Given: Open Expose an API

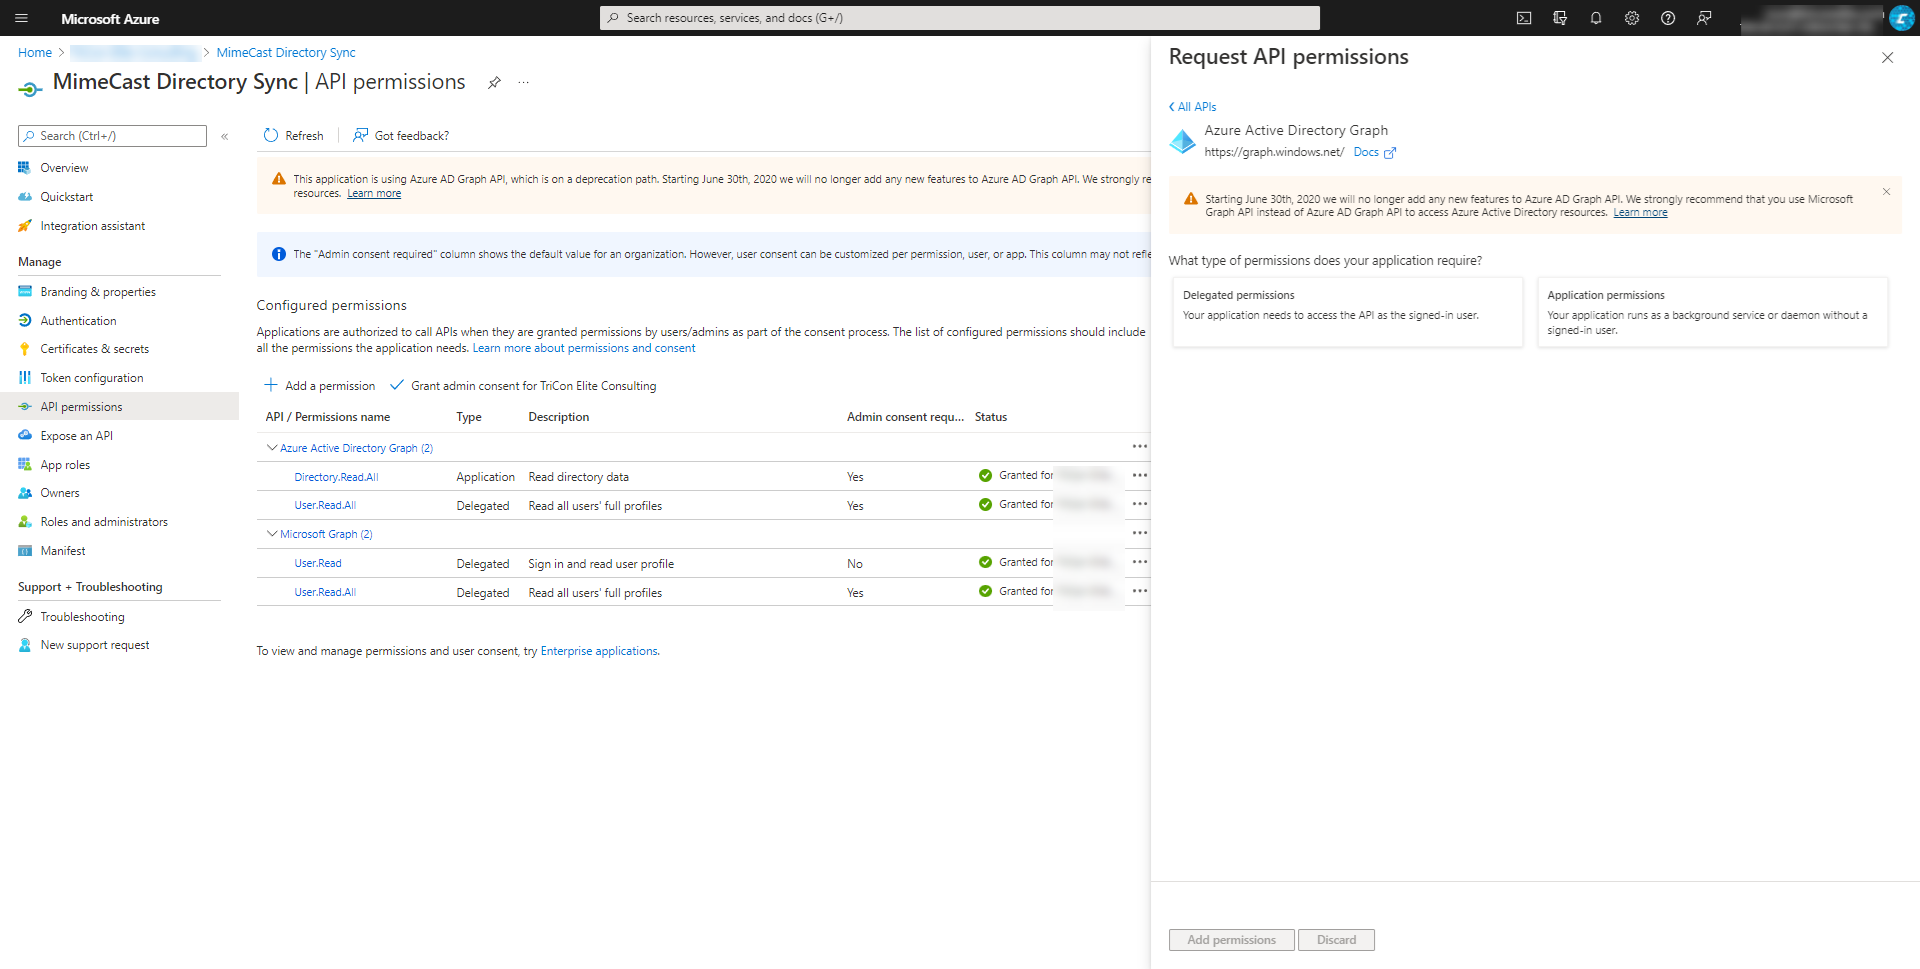Looking at the screenshot, I should [x=76, y=436].
